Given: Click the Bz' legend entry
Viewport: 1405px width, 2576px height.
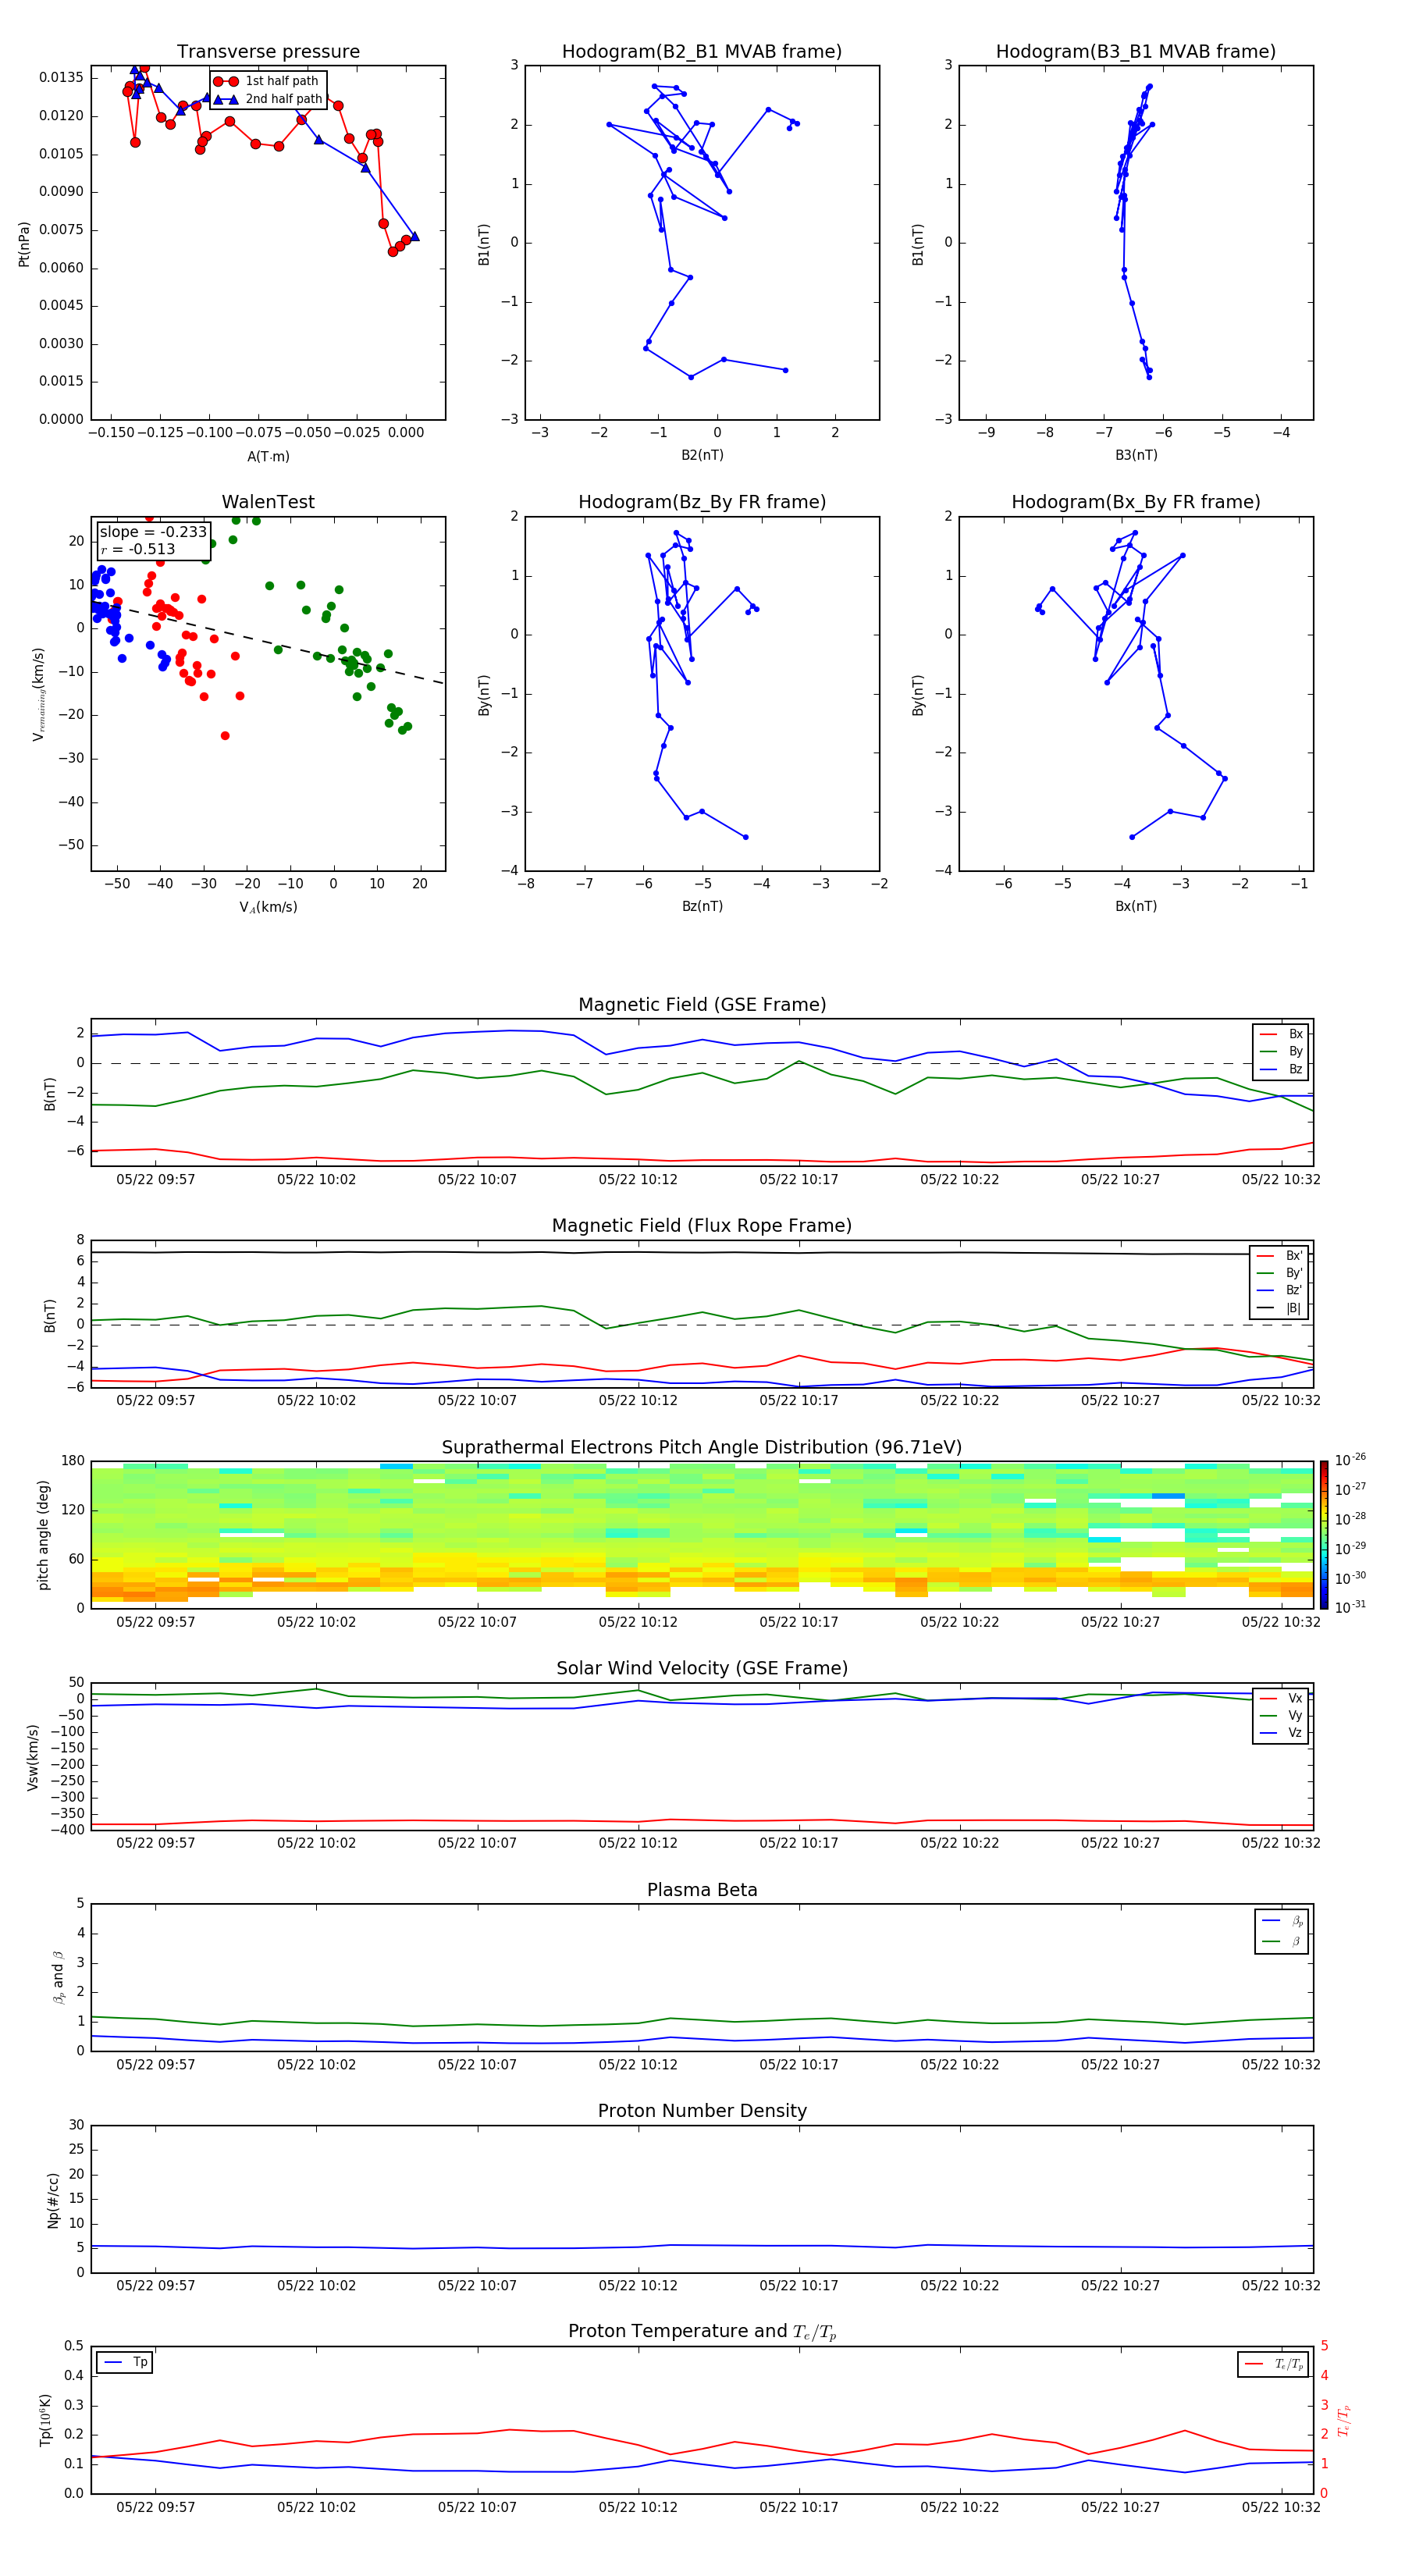Looking at the screenshot, I should click(x=1280, y=1290).
